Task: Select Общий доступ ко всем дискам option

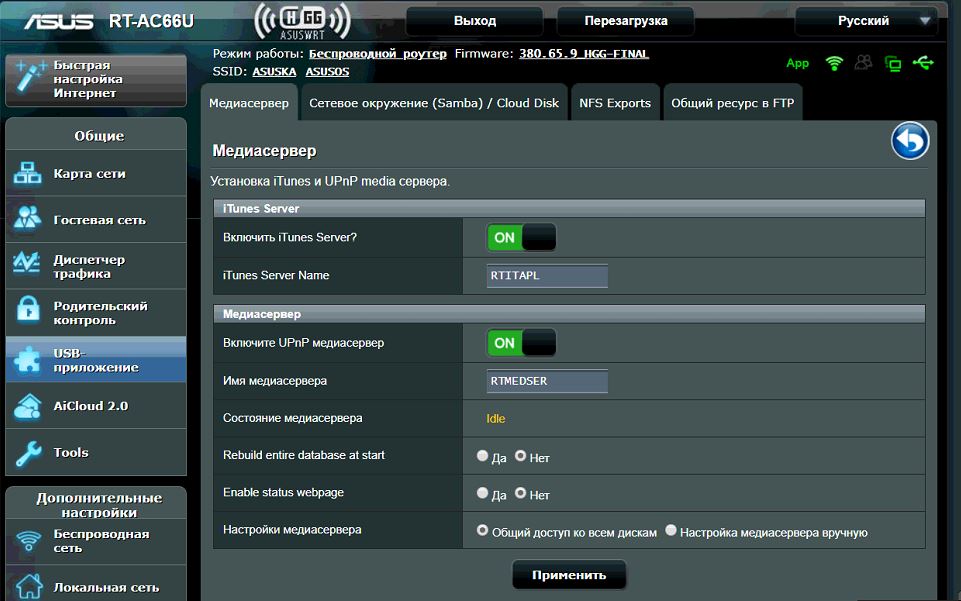Action: pos(482,531)
